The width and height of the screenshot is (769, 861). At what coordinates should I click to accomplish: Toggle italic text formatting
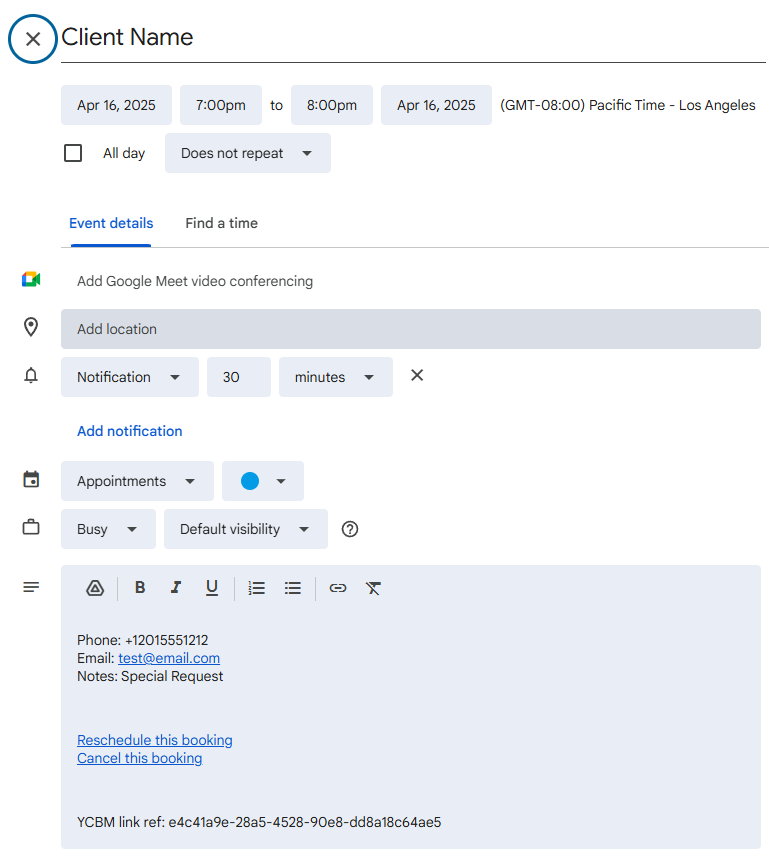tap(176, 588)
